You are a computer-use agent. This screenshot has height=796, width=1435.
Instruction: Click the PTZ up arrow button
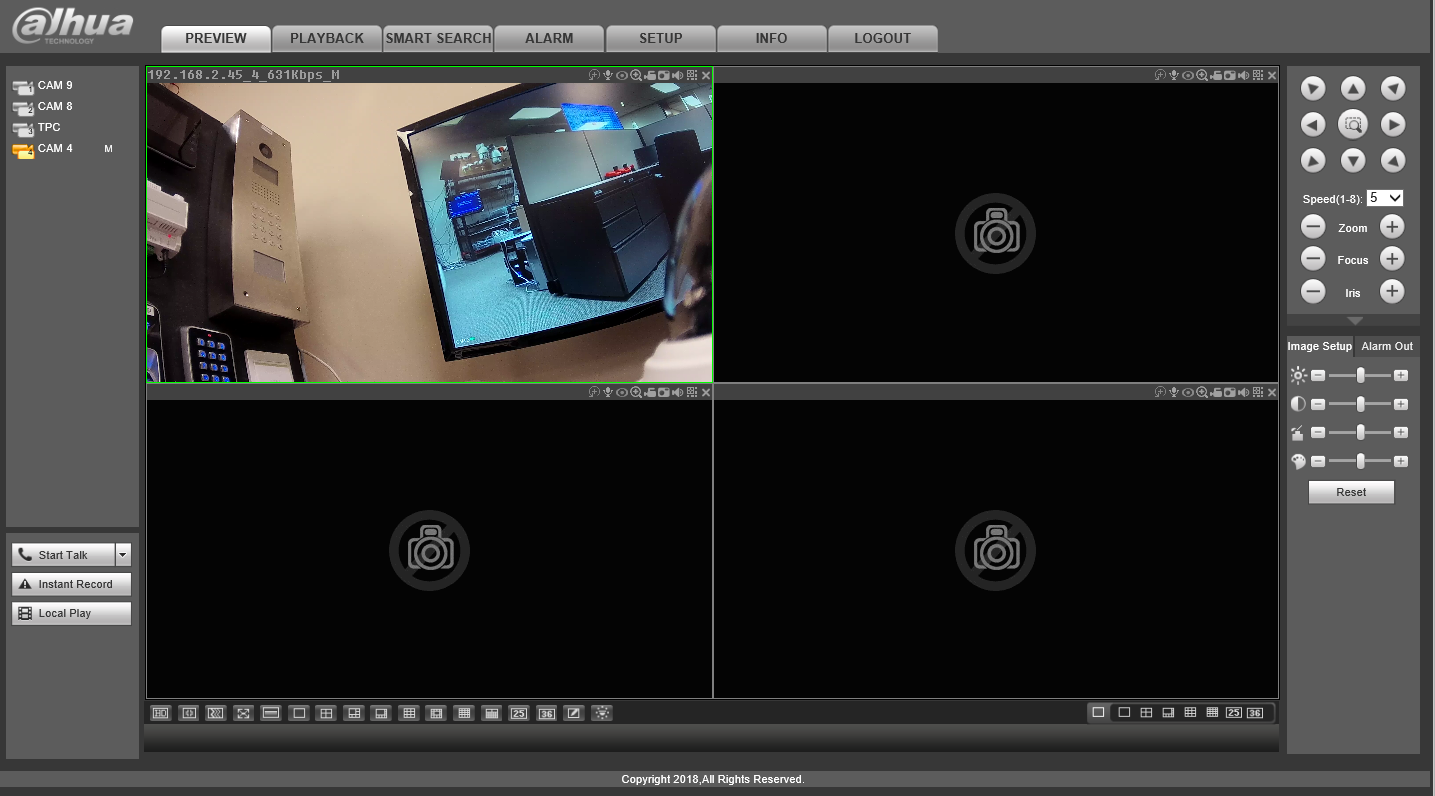[x=1352, y=89]
